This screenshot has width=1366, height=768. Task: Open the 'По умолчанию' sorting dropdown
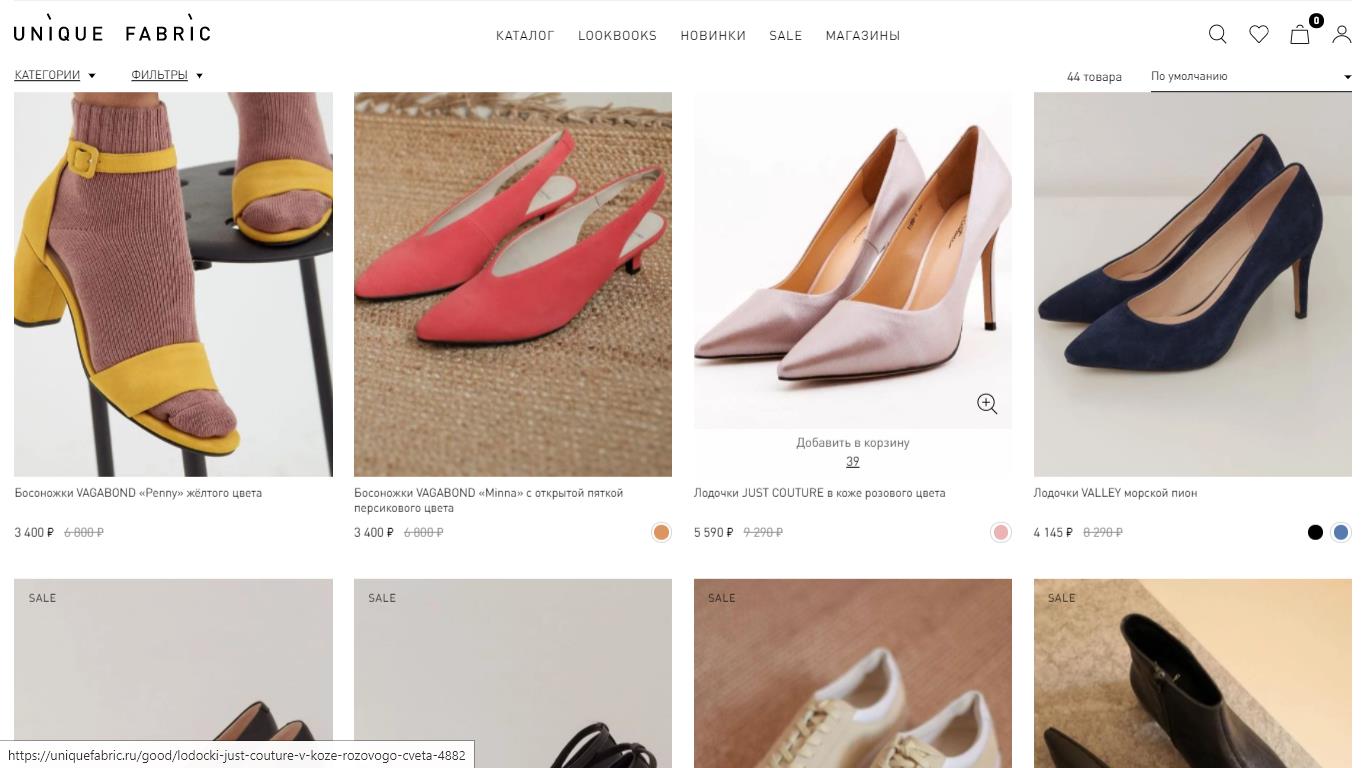coord(1251,76)
